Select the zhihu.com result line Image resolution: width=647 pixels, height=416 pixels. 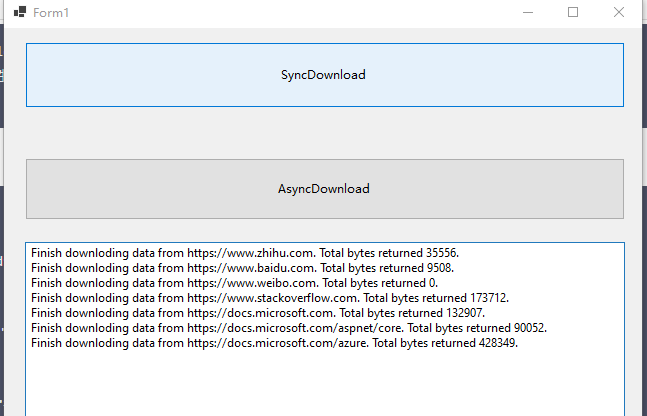tap(245, 253)
